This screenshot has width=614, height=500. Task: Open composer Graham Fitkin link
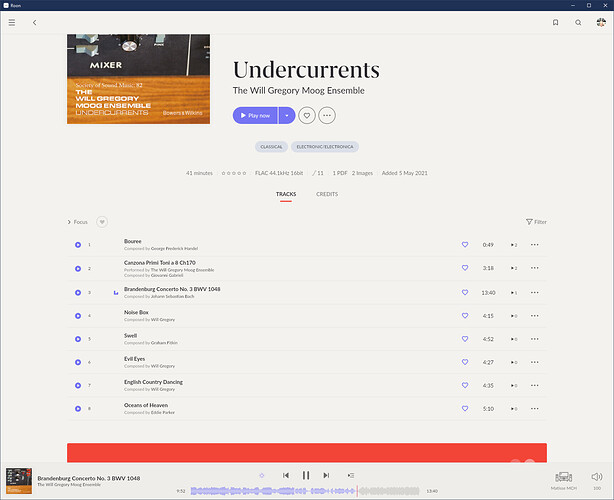(x=164, y=343)
